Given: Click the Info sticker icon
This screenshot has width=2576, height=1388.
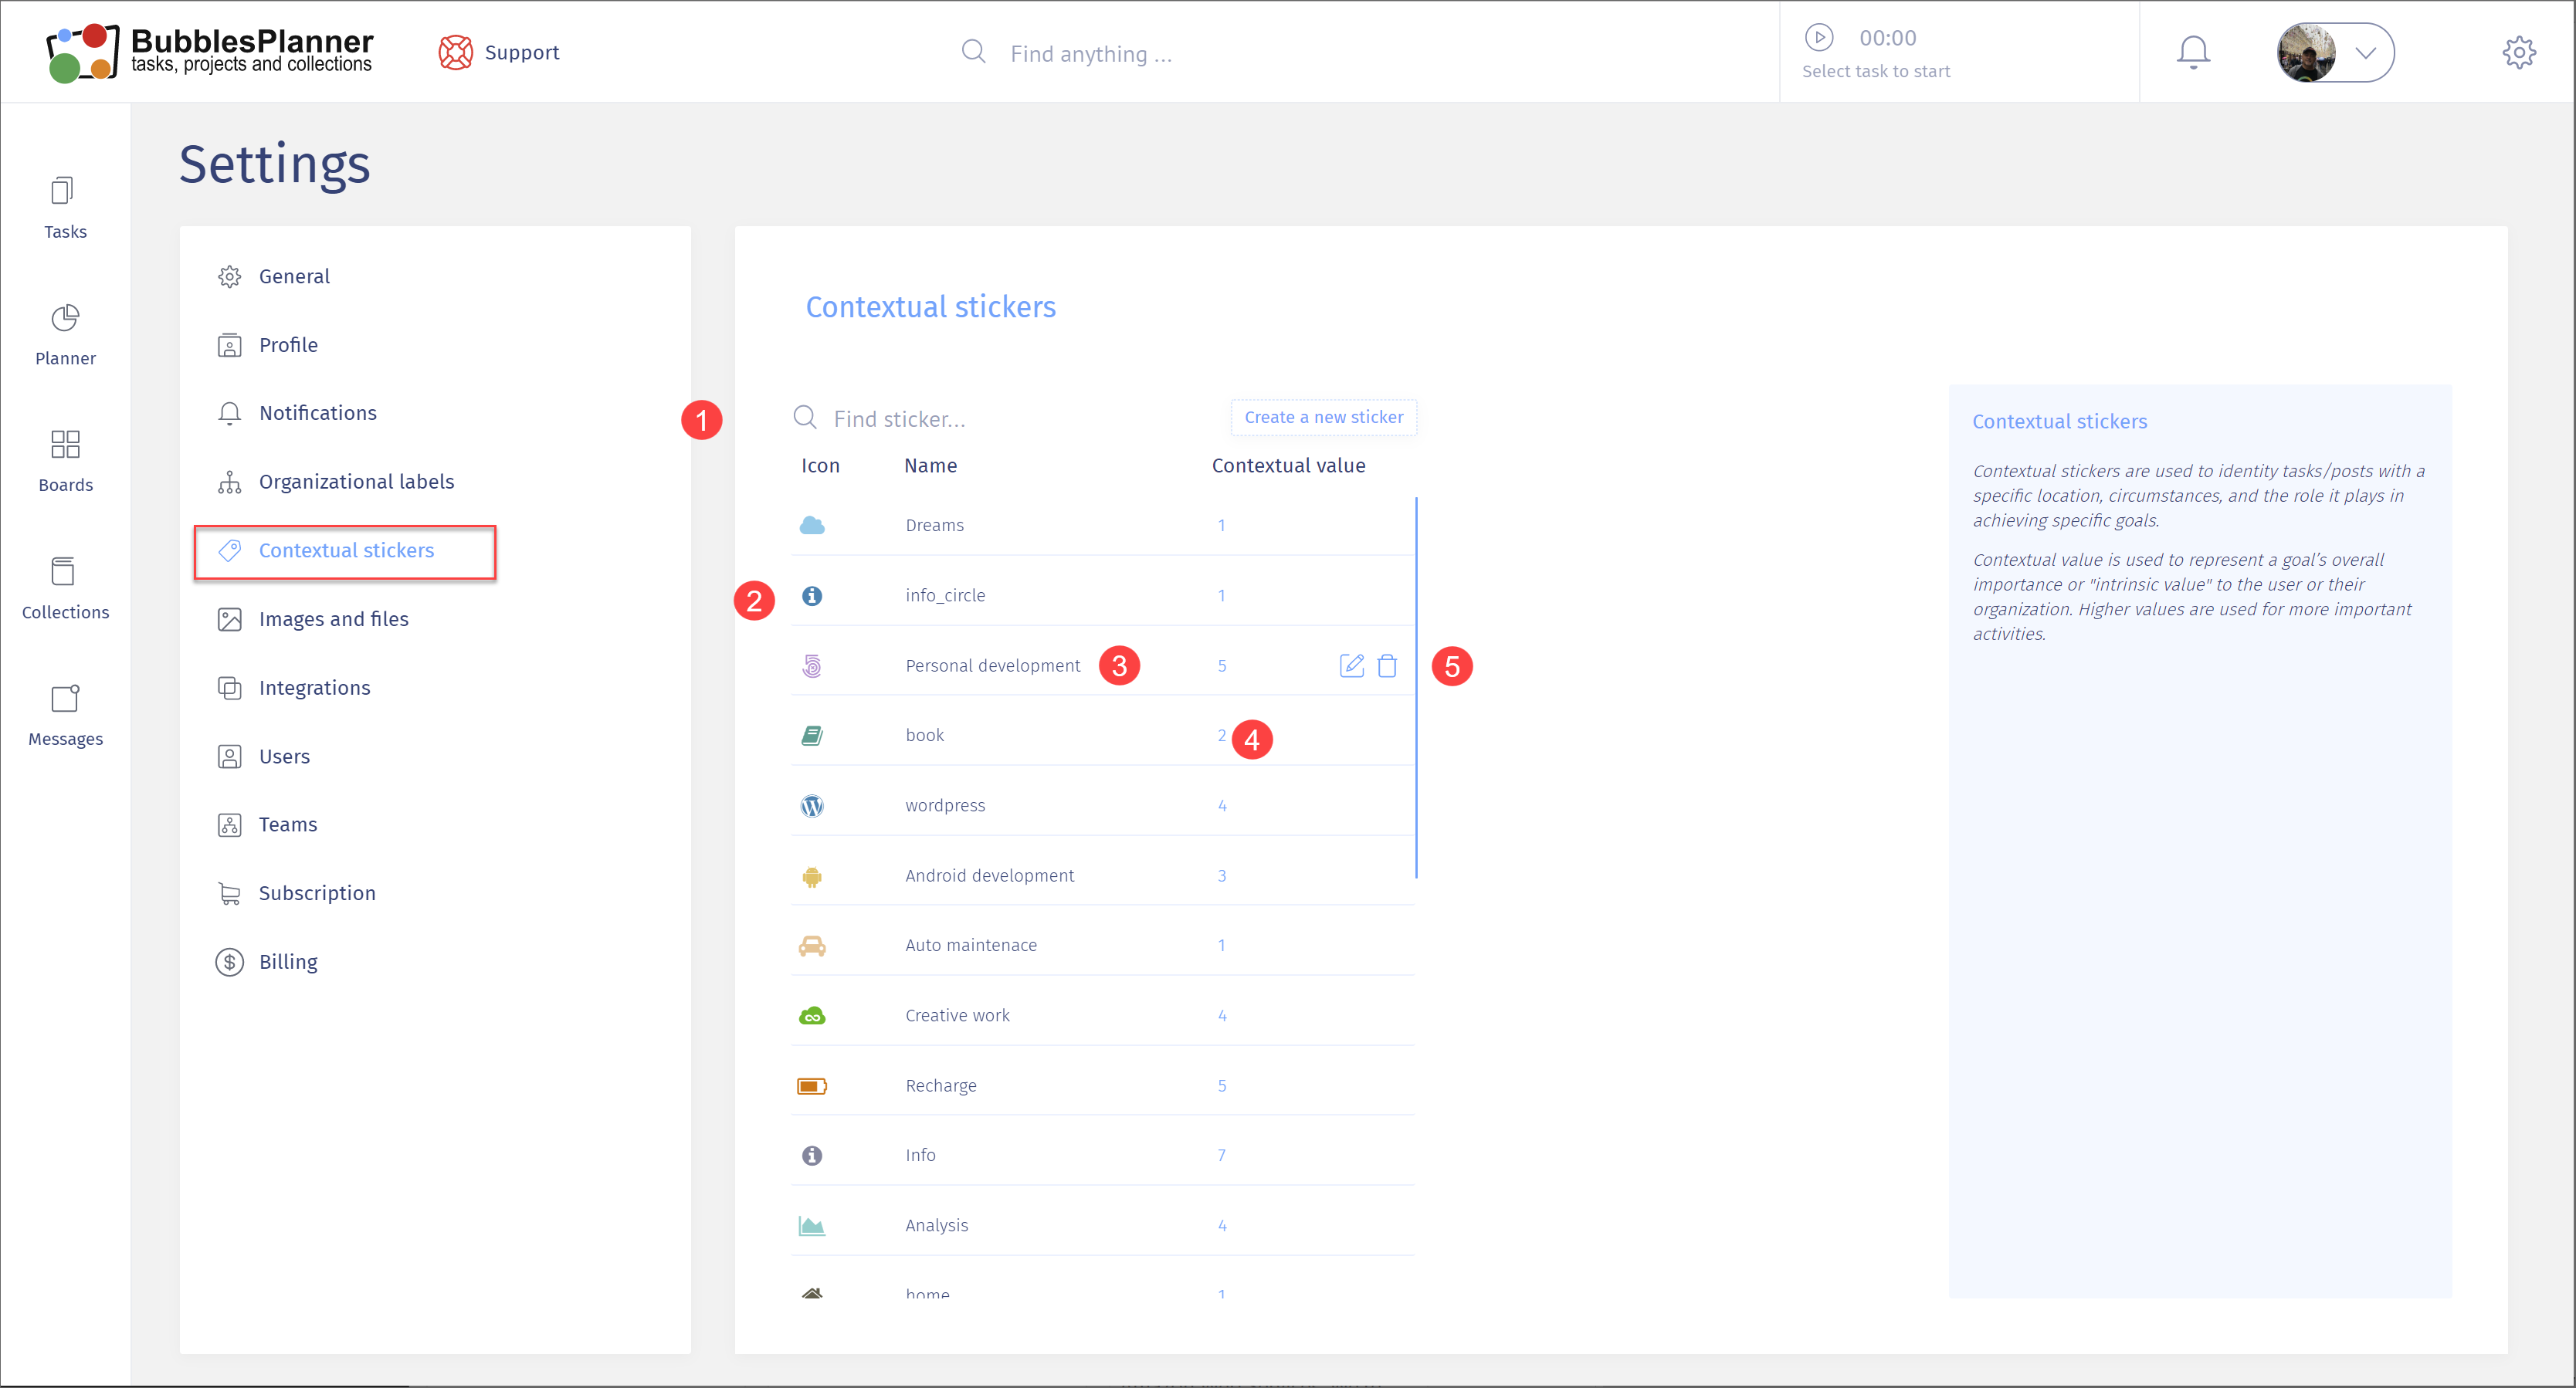Looking at the screenshot, I should pyautogui.click(x=811, y=1155).
